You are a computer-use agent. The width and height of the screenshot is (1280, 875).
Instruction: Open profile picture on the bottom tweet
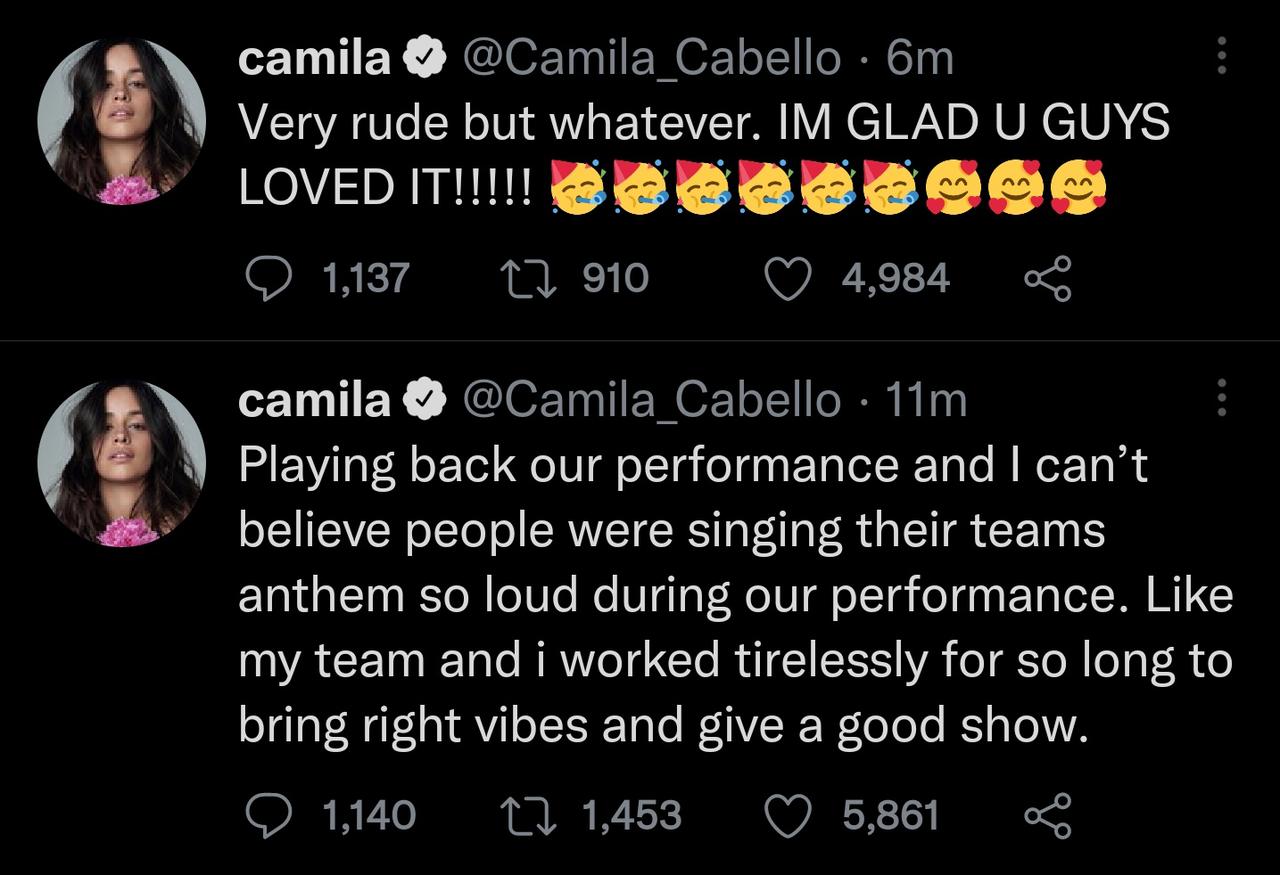tap(121, 463)
